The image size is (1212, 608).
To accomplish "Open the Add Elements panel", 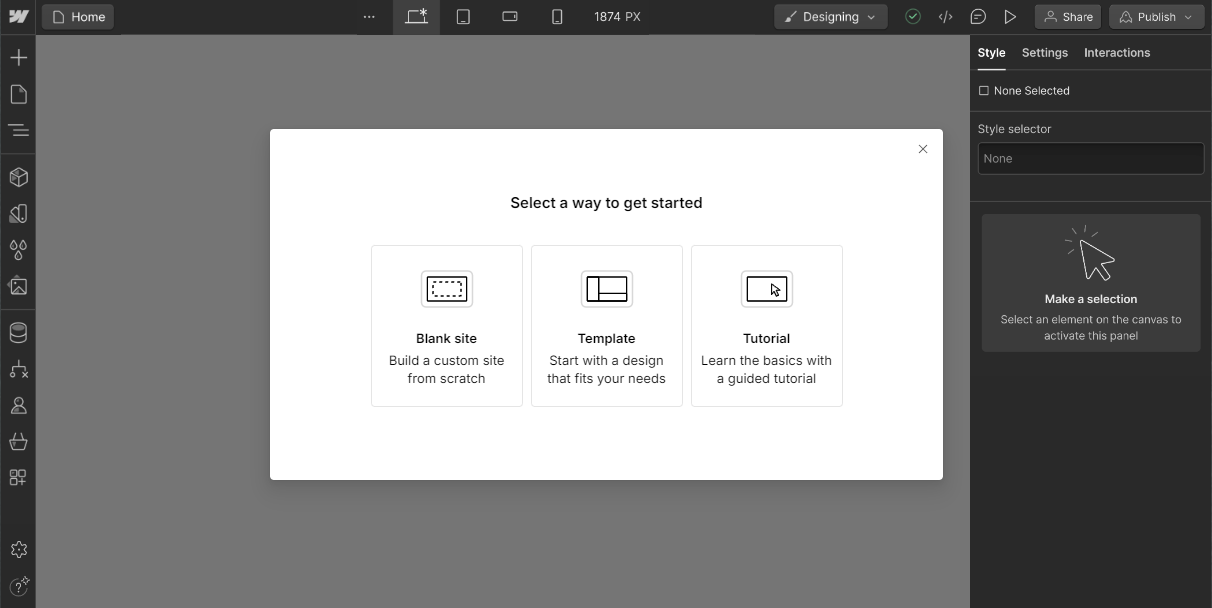I will (x=18, y=57).
